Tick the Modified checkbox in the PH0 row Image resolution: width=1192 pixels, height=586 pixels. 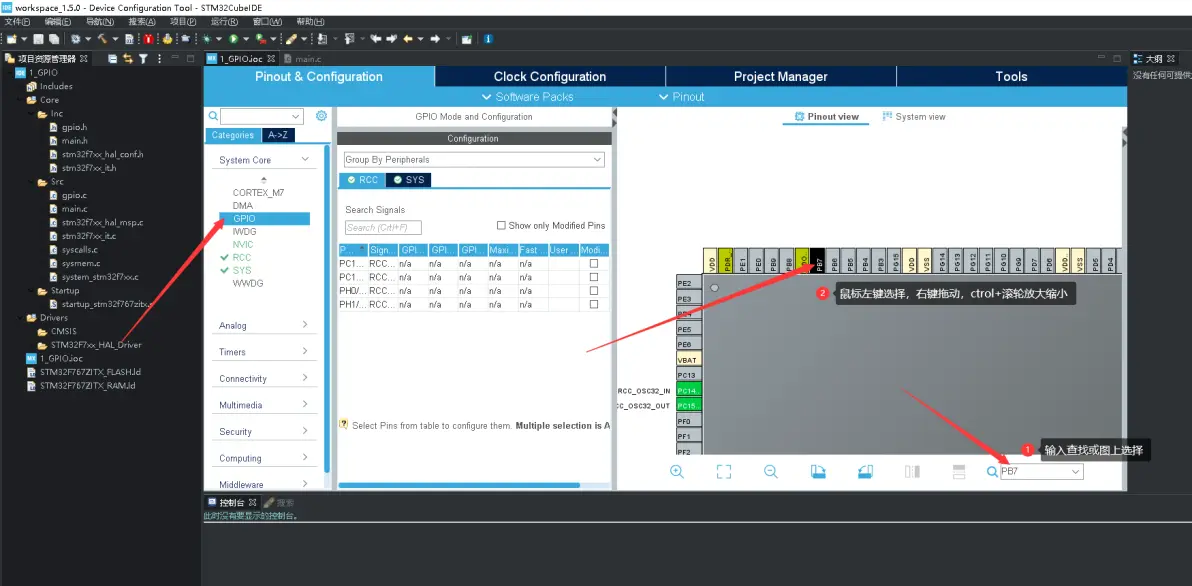pyautogui.click(x=594, y=290)
